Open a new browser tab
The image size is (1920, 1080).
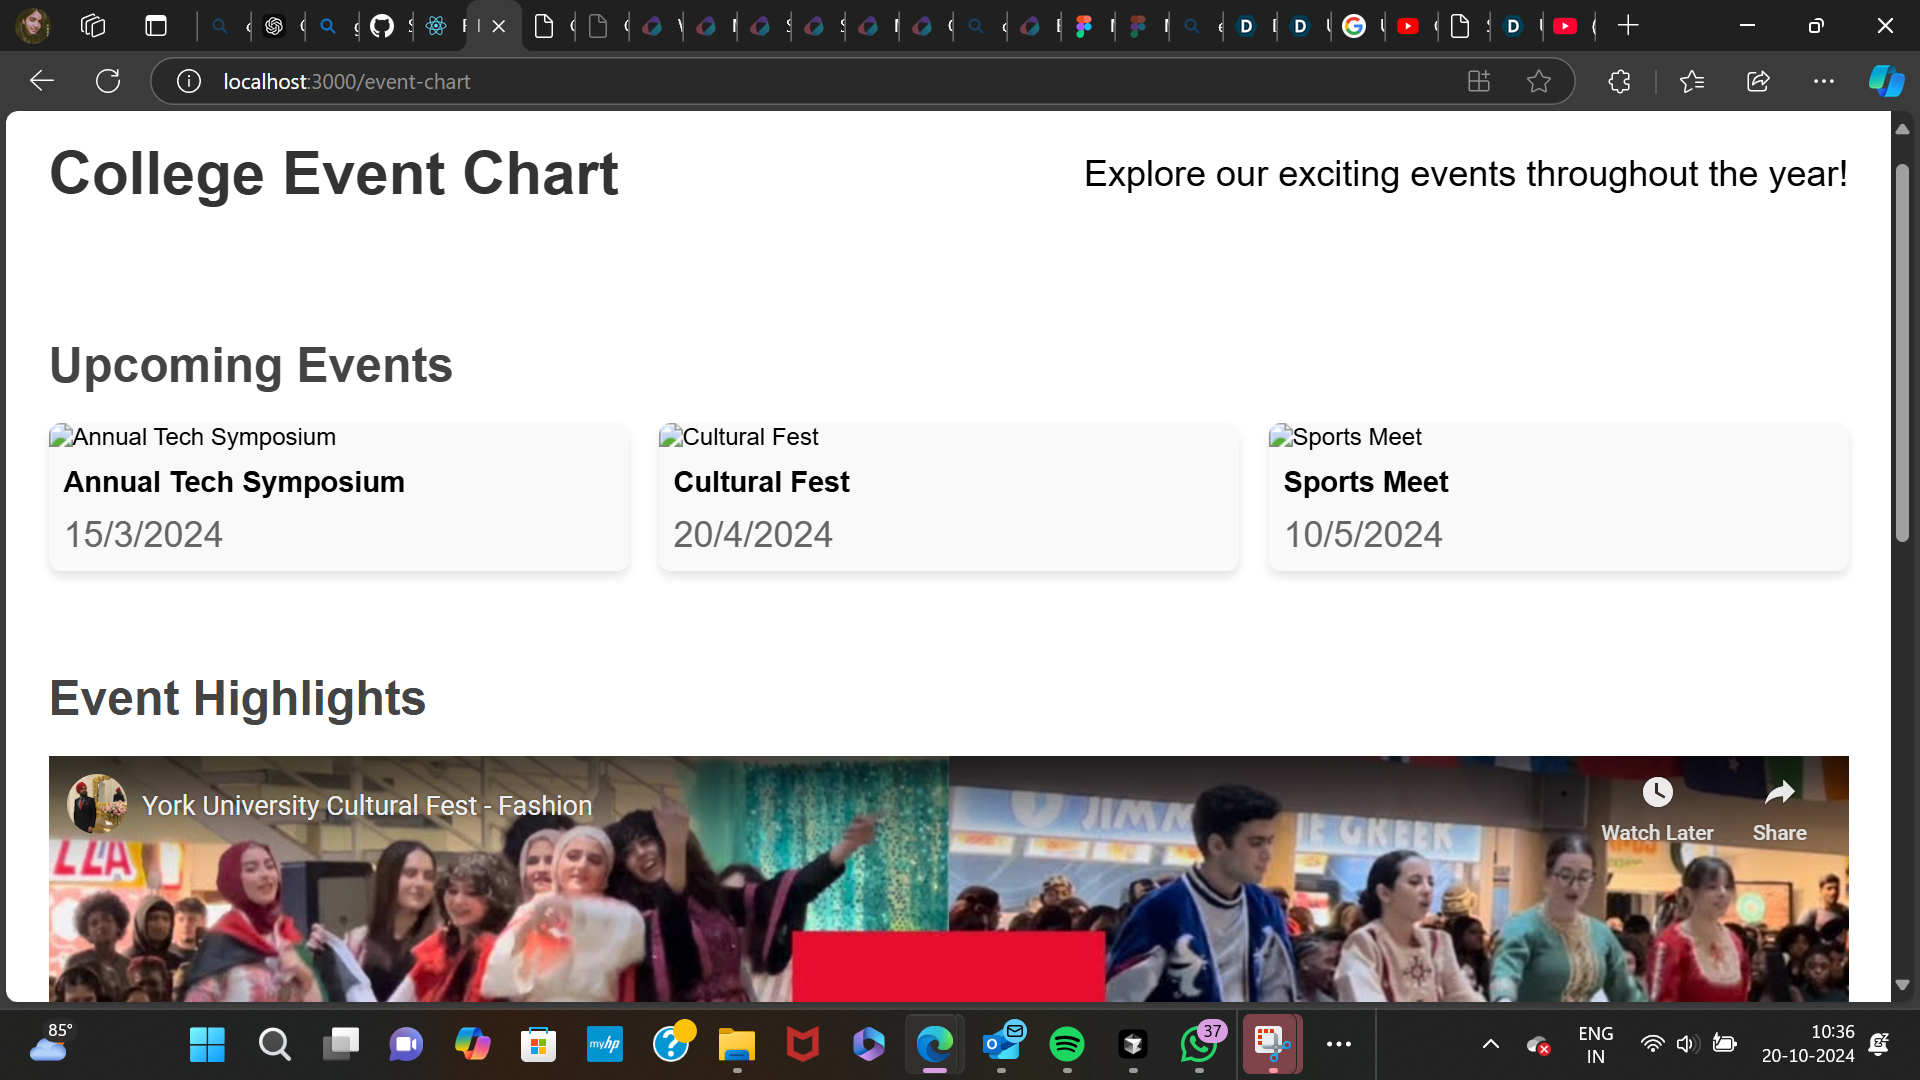click(x=1628, y=26)
